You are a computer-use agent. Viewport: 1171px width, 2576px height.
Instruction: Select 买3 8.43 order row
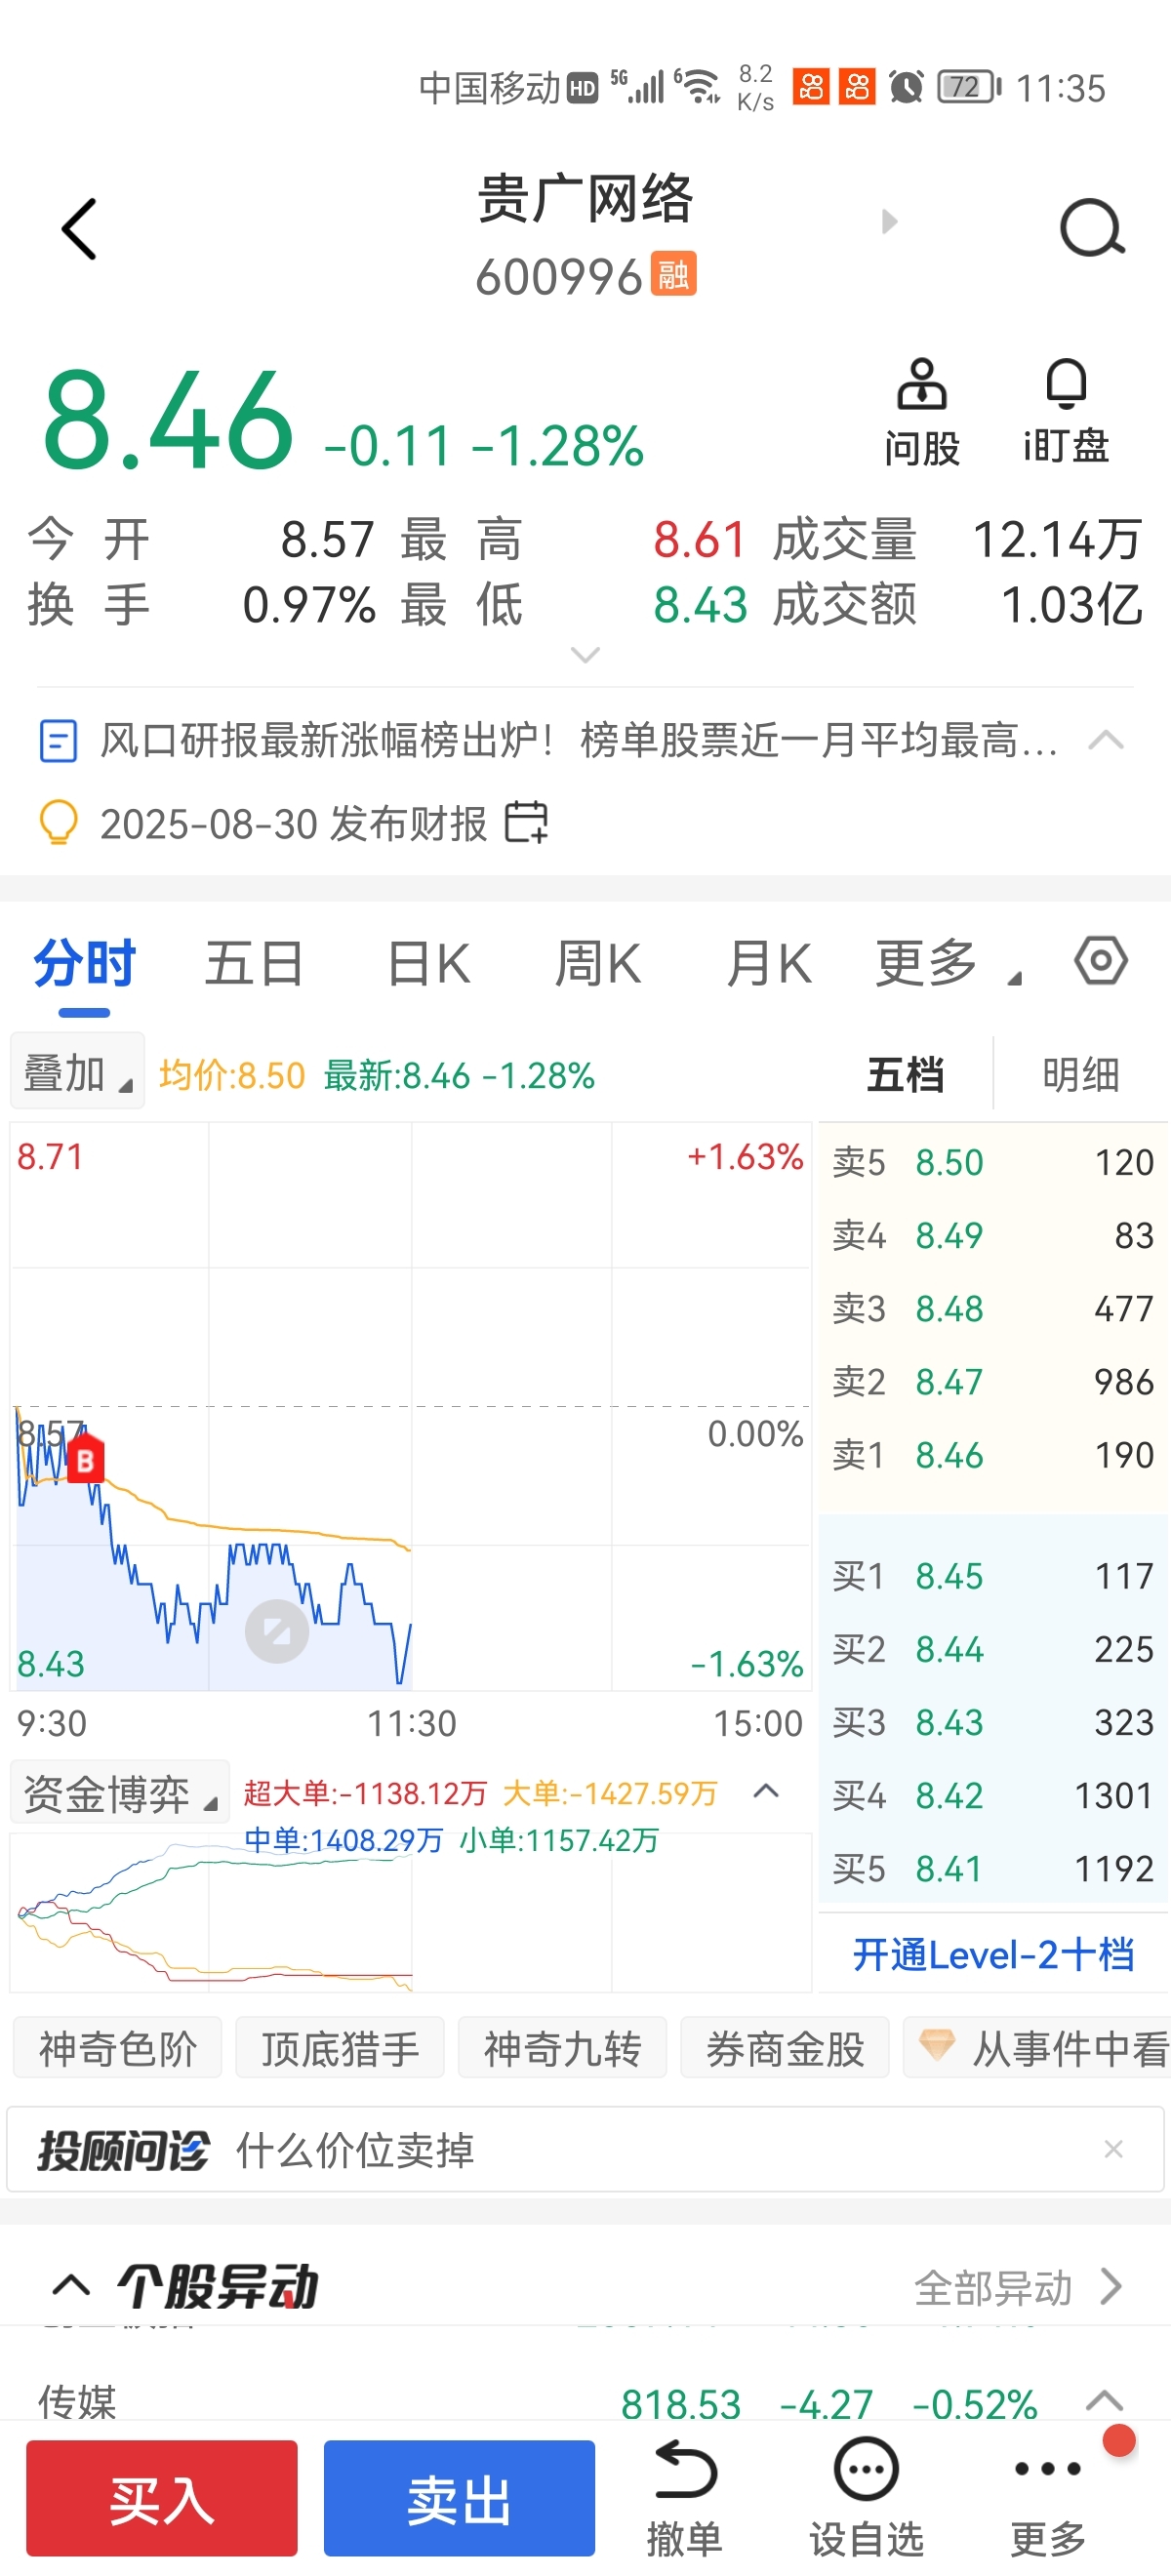pos(993,1722)
